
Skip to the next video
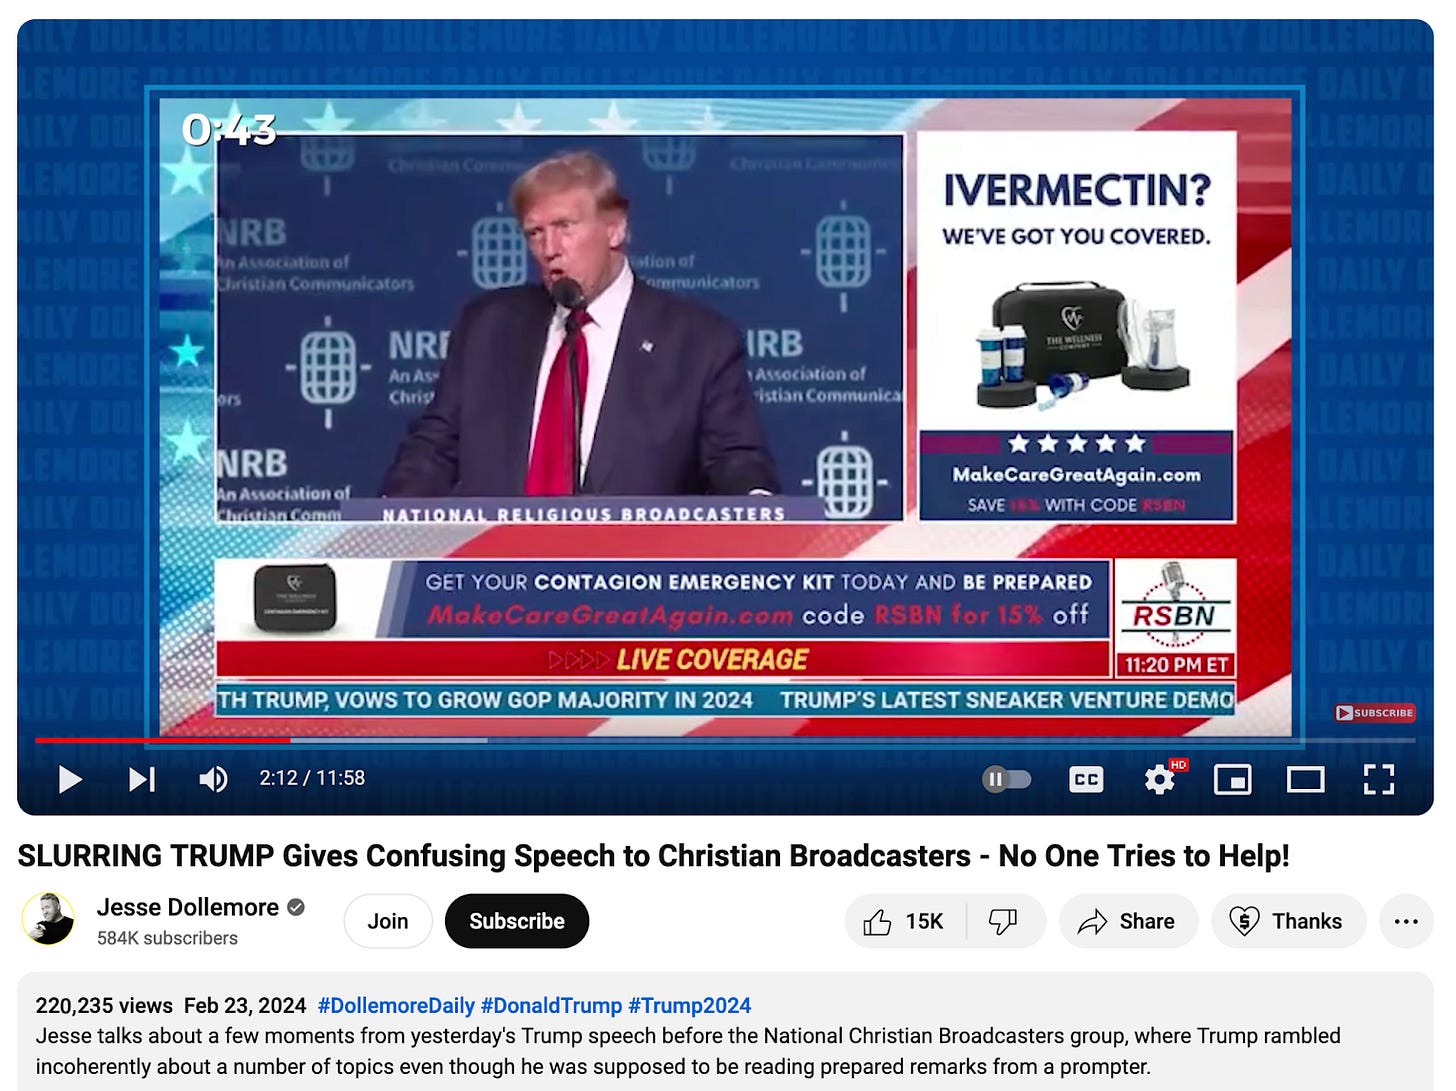point(142,779)
